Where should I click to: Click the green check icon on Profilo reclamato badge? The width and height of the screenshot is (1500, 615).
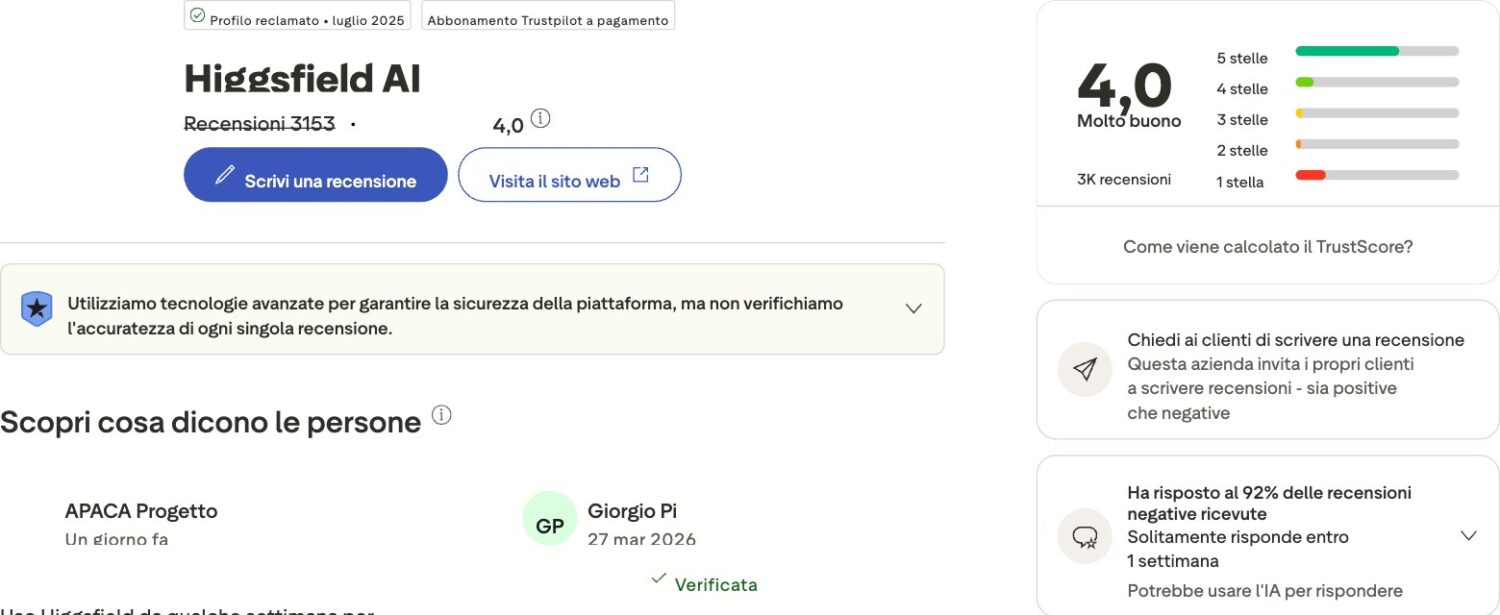[198, 16]
